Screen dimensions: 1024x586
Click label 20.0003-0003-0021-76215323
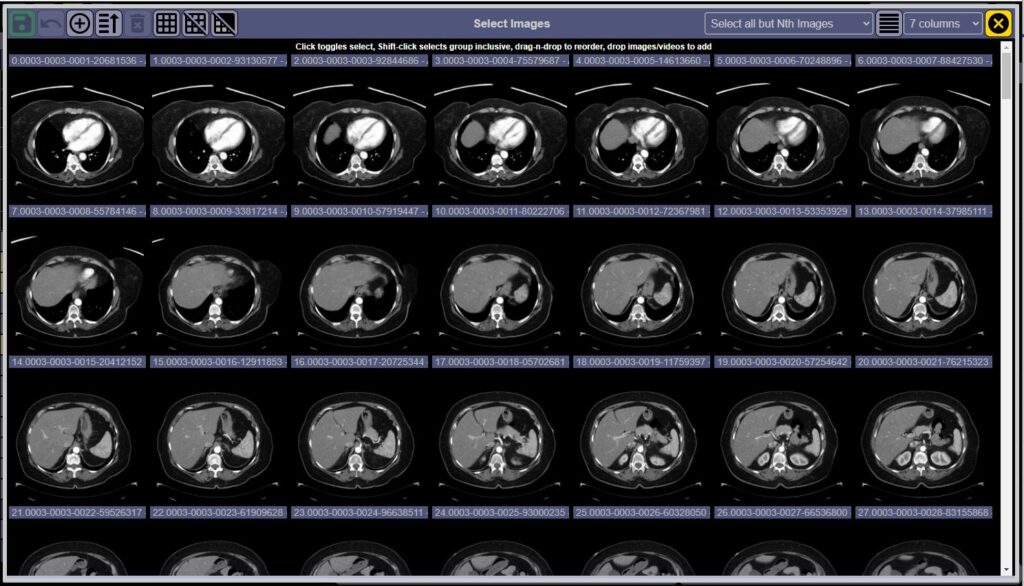923,362
